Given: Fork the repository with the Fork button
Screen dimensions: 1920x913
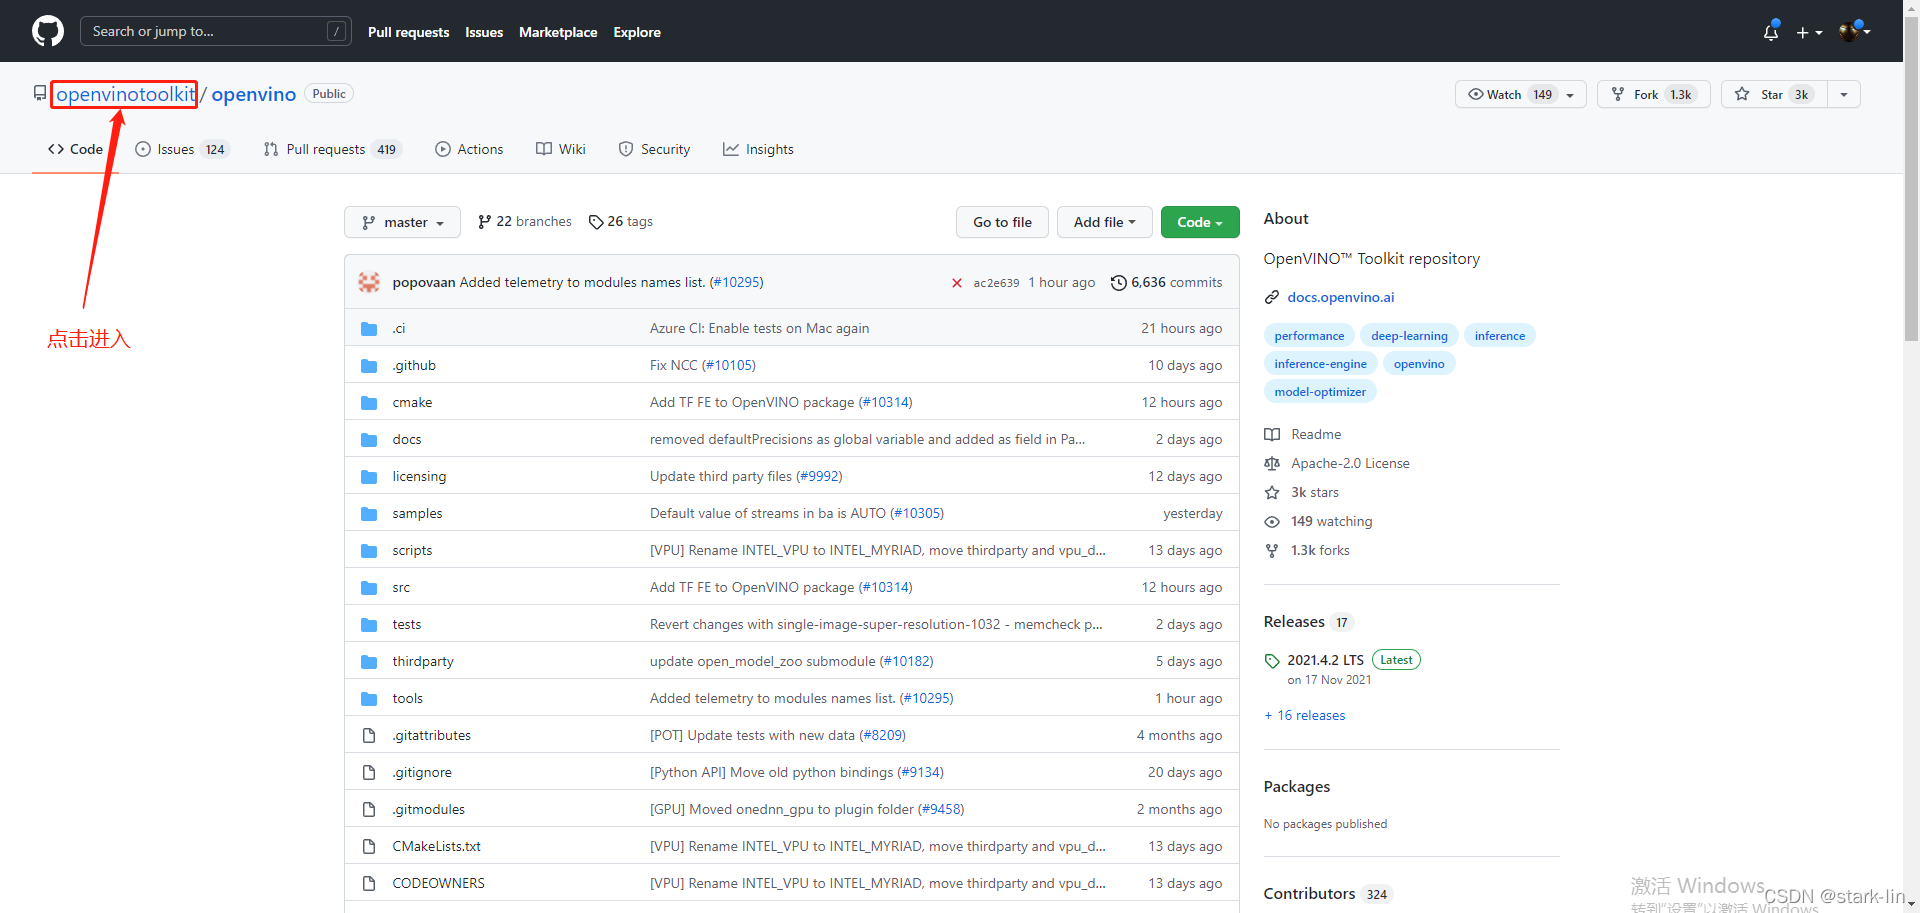Looking at the screenshot, I should 1654,94.
